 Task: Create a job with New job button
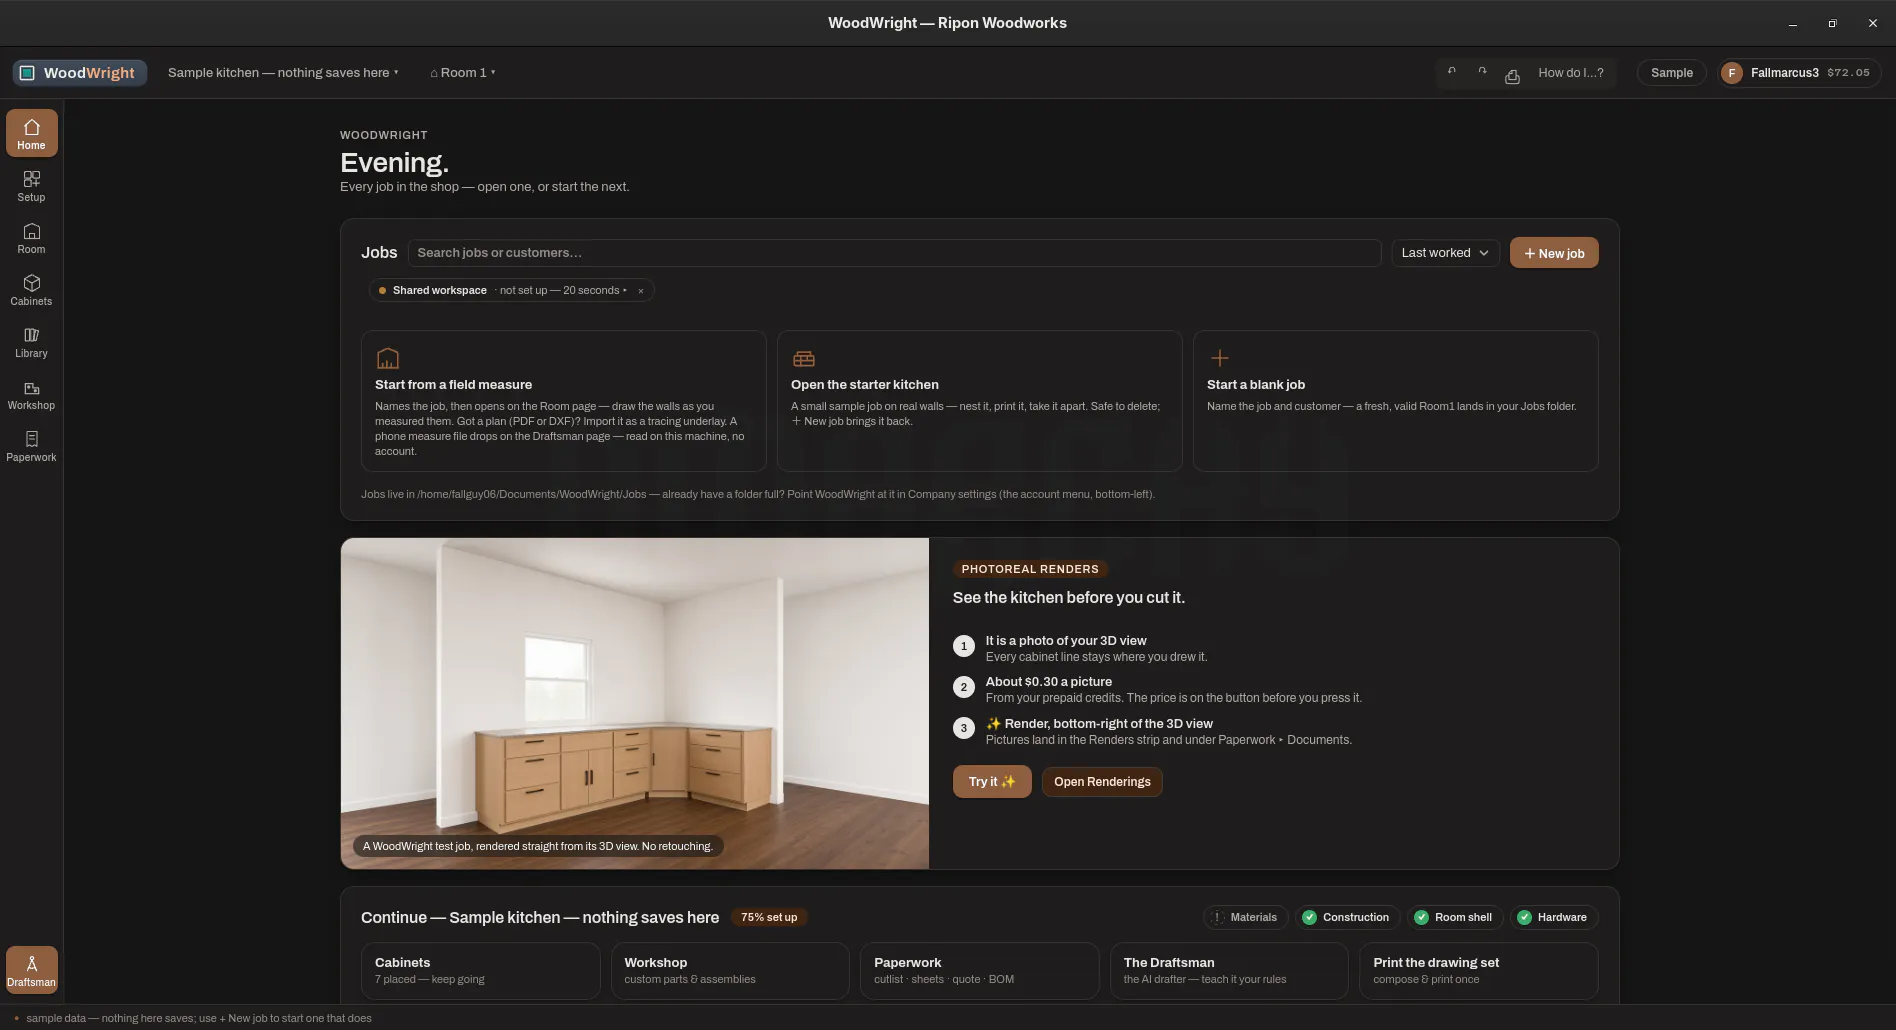(x=1553, y=253)
